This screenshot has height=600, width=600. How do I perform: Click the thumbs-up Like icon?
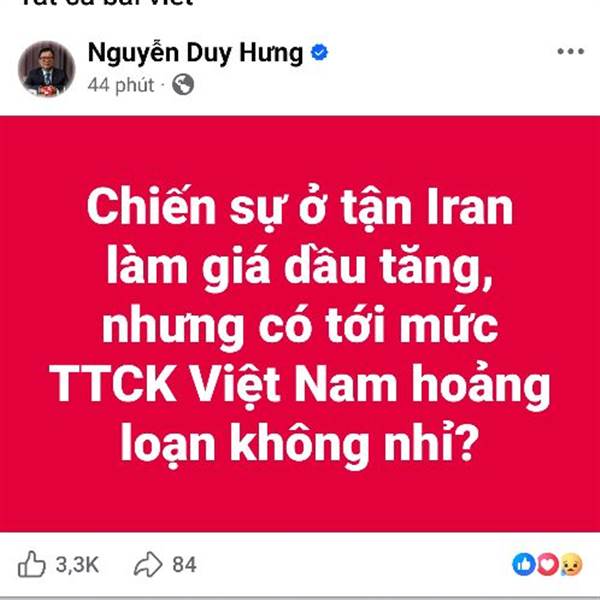tap(31, 564)
